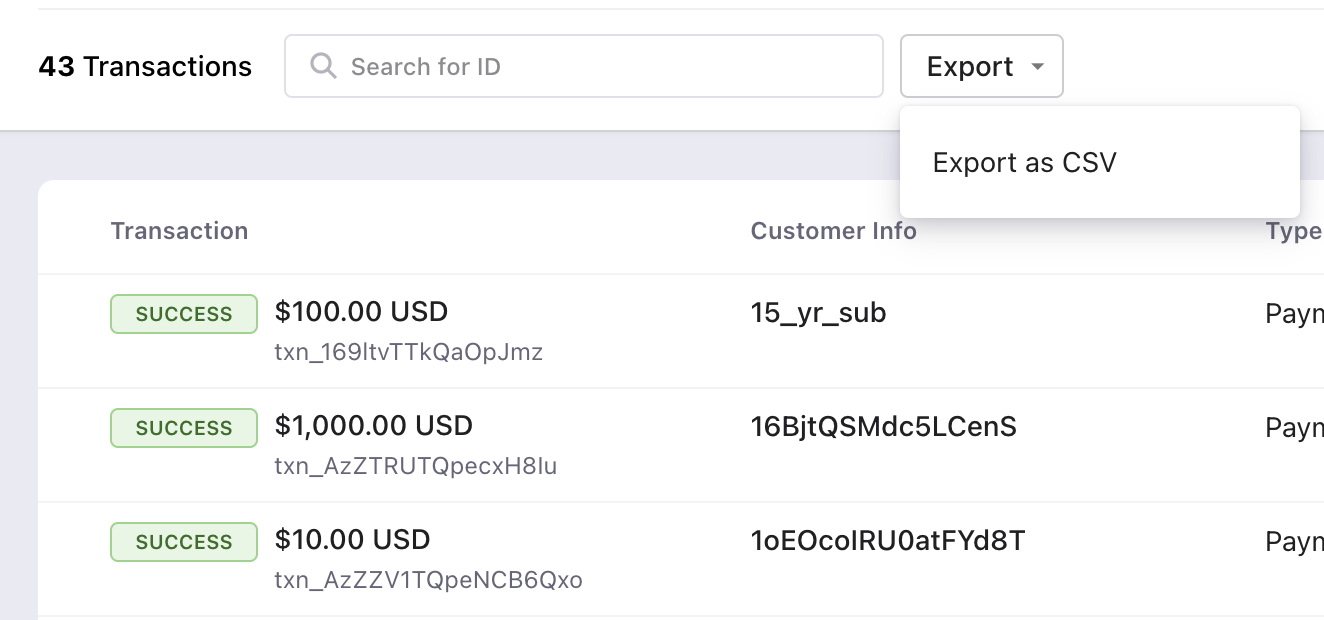Screen dimensions: 1324x620
Task: Click the Customer Info column header
Action: [x=833, y=231]
